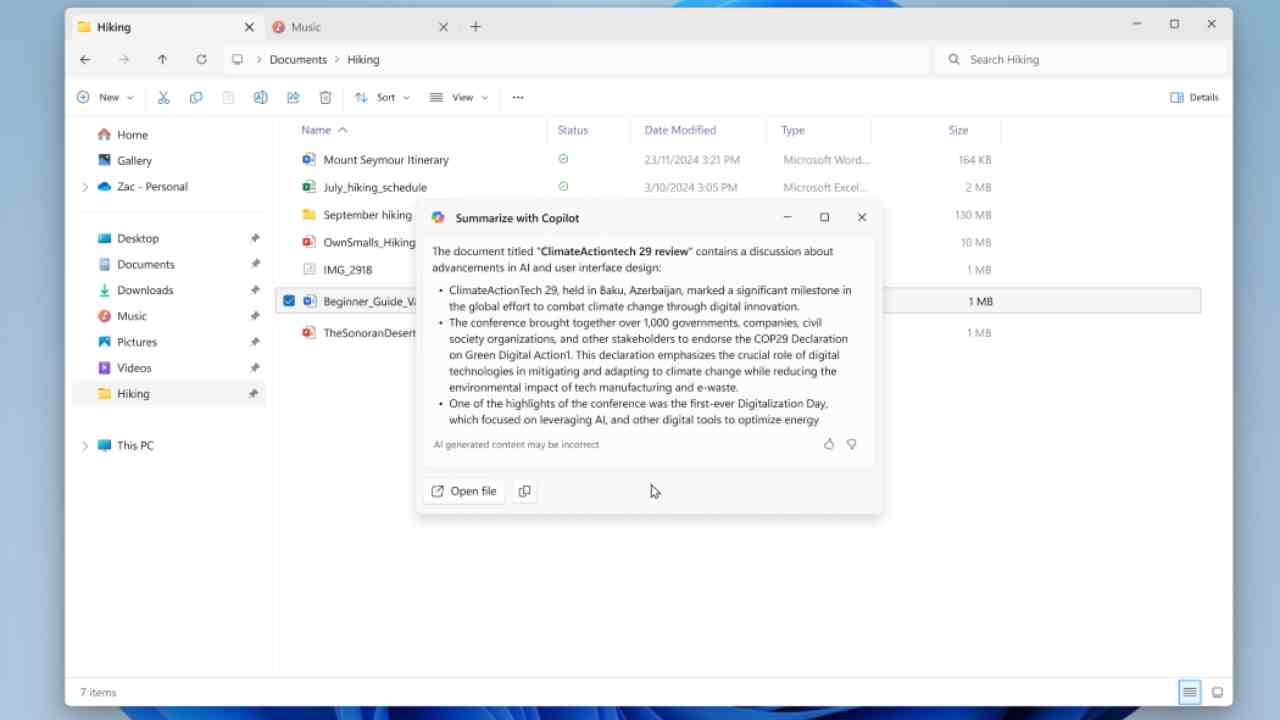Open the New menu
This screenshot has height=720, width=1280.
(104, 97)
